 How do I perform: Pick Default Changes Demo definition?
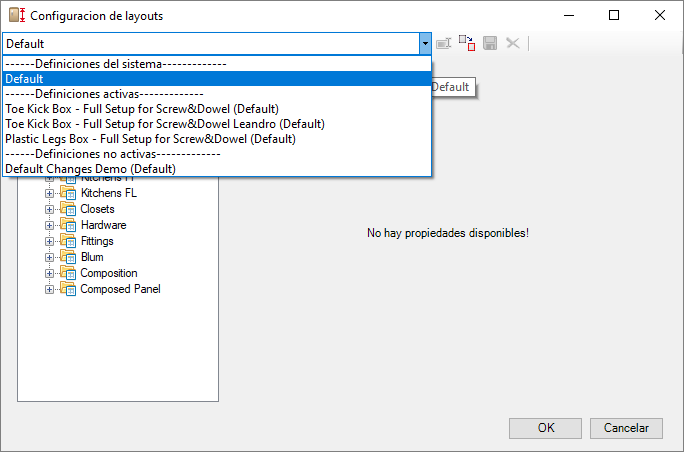[90, 169]
